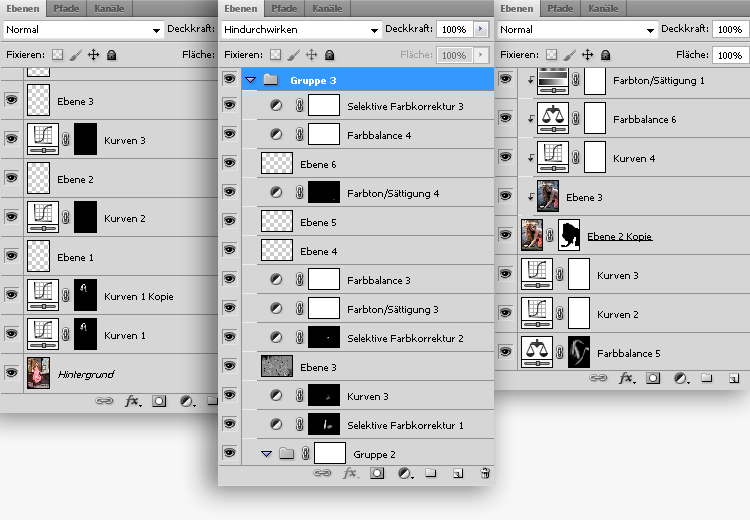Click the folder icon of Gruppe 3
Screen dimensions: 750x520
tap(269, 80)
